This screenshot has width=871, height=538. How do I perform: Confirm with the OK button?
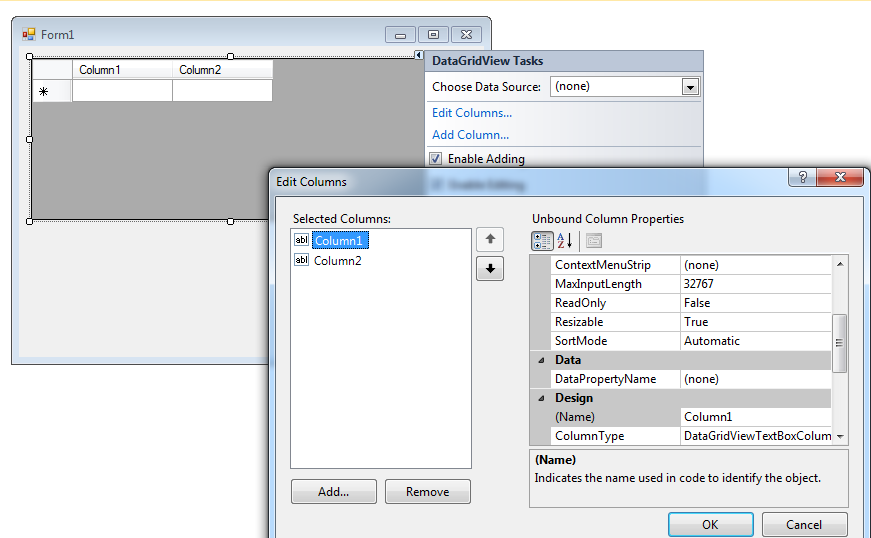point(710,525)
